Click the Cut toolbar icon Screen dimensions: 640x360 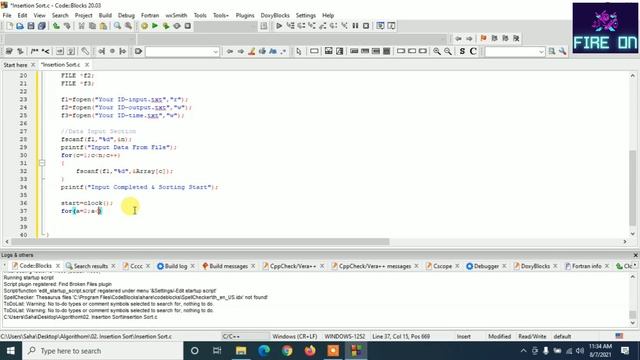[x=82, y=26]
